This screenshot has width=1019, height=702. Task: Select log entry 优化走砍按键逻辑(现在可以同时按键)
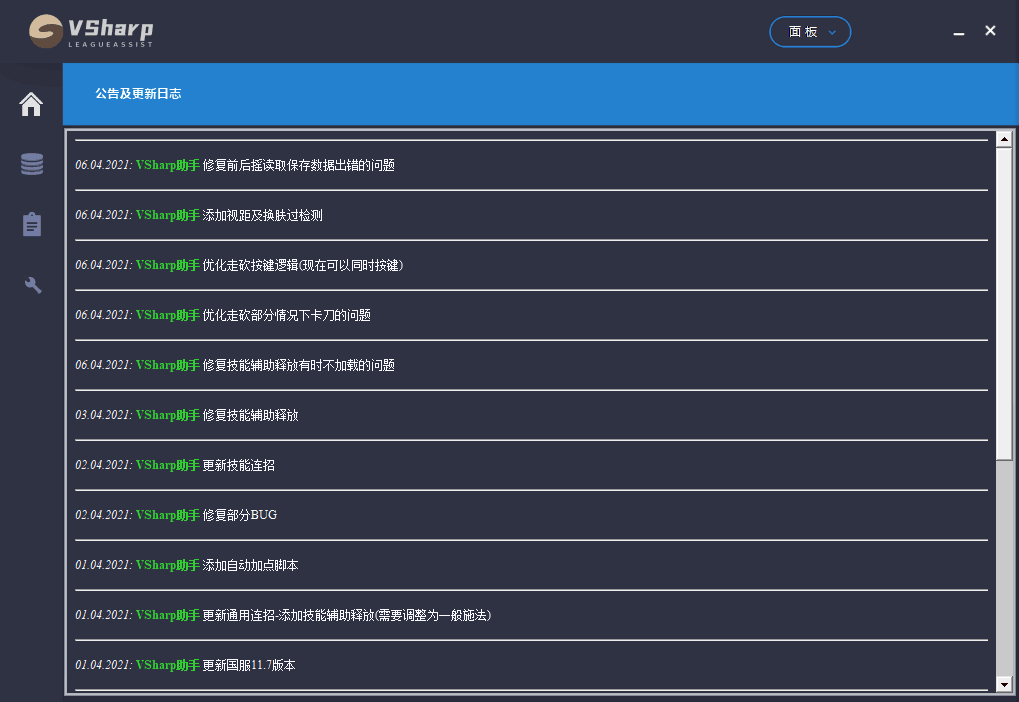(x=239, y=265)
